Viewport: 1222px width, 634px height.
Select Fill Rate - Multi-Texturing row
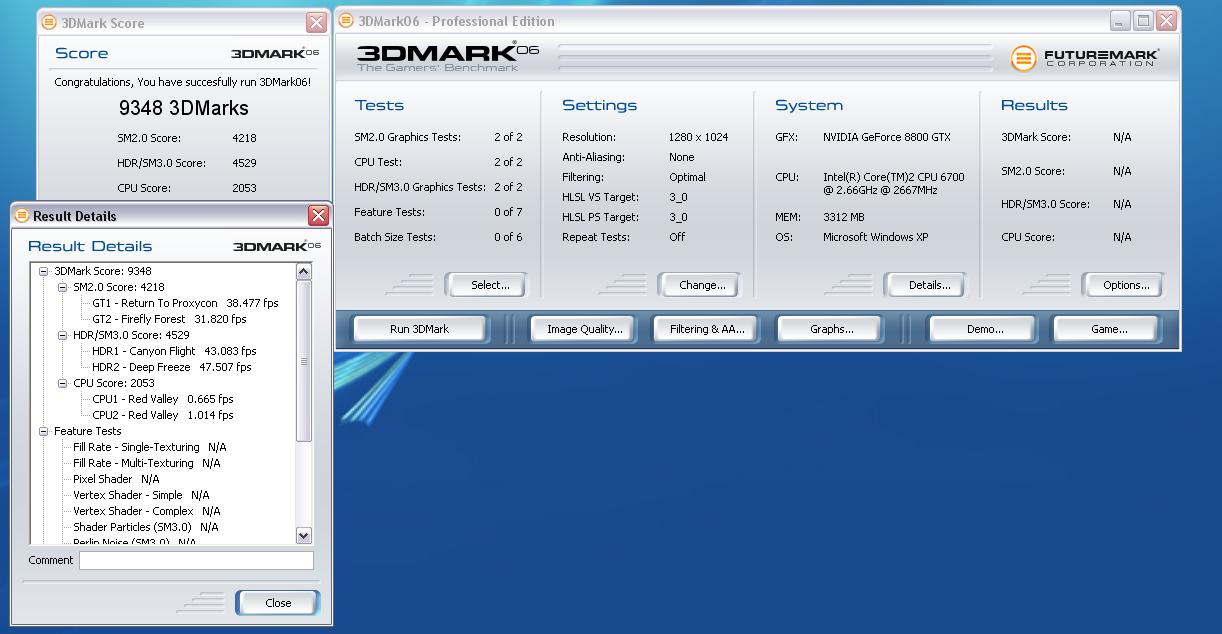[x=146, y=463]
